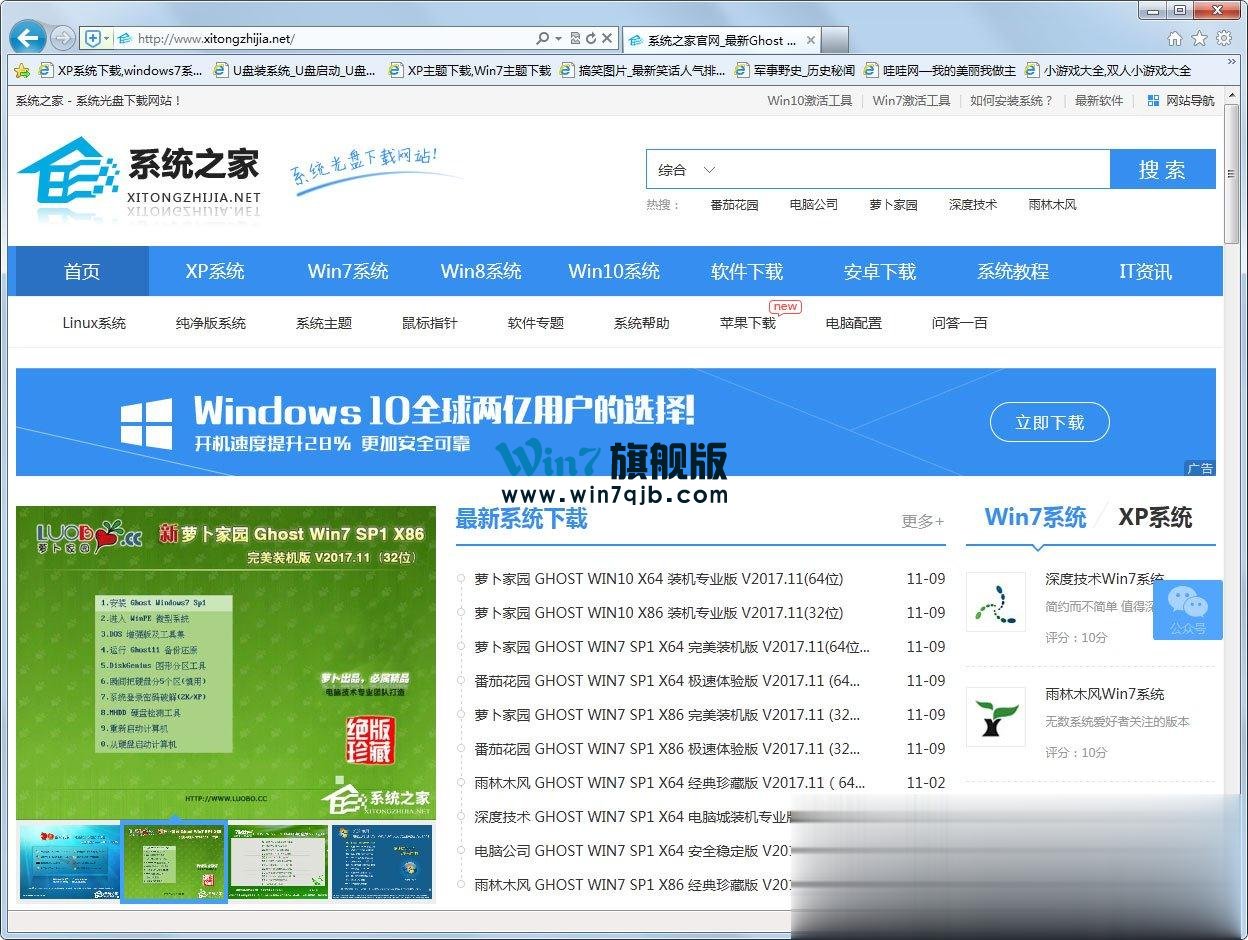Open the Win10激活工具 top link
1248x940 pixels.
pos(810,101)
